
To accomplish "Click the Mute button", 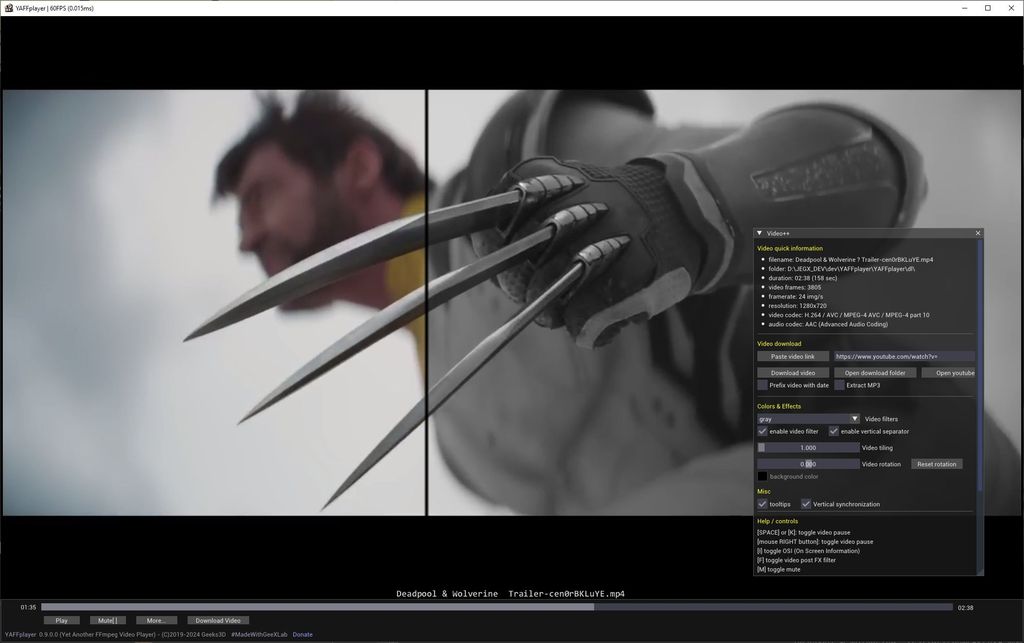I will 108,620.
